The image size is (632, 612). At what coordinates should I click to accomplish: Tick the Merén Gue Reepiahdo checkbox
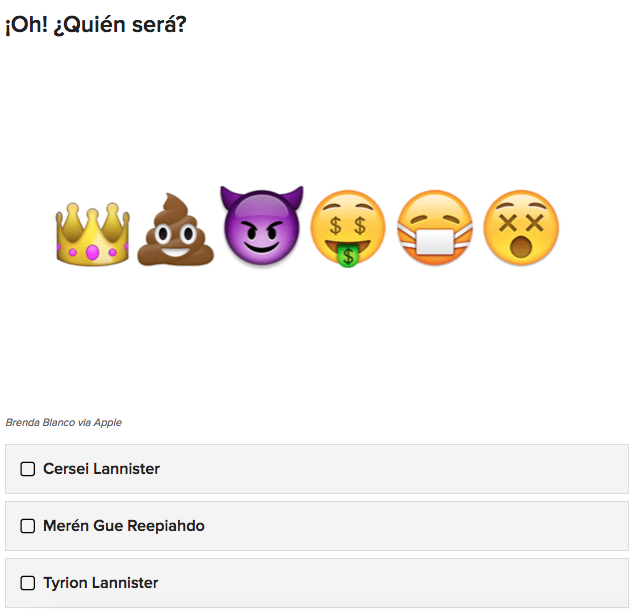click(x=28, y=526)
